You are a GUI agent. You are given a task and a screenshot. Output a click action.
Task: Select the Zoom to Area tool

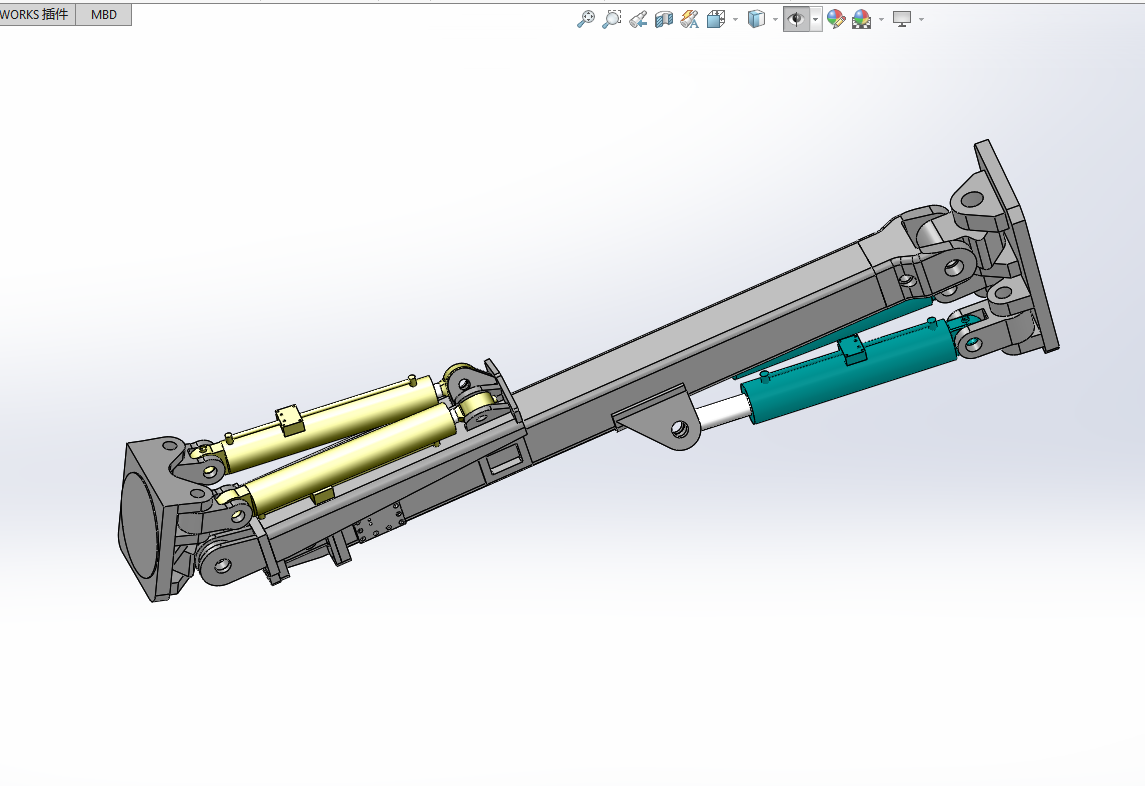point(611,19)
